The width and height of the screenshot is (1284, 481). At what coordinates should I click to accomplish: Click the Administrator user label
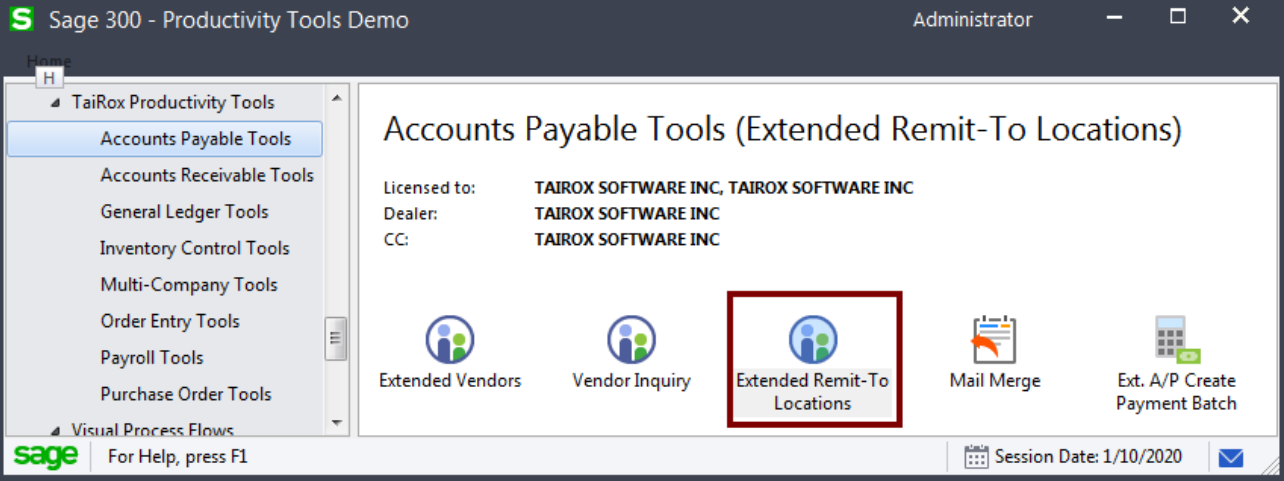(x=972, y=19)
